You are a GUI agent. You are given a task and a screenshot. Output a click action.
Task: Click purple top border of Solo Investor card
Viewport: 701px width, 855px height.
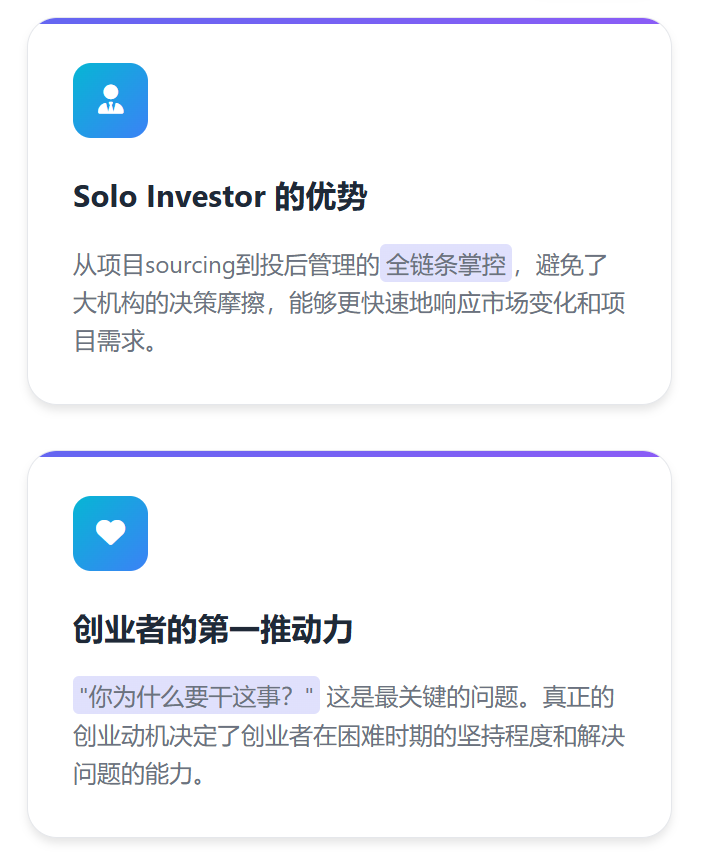point(349,20)
